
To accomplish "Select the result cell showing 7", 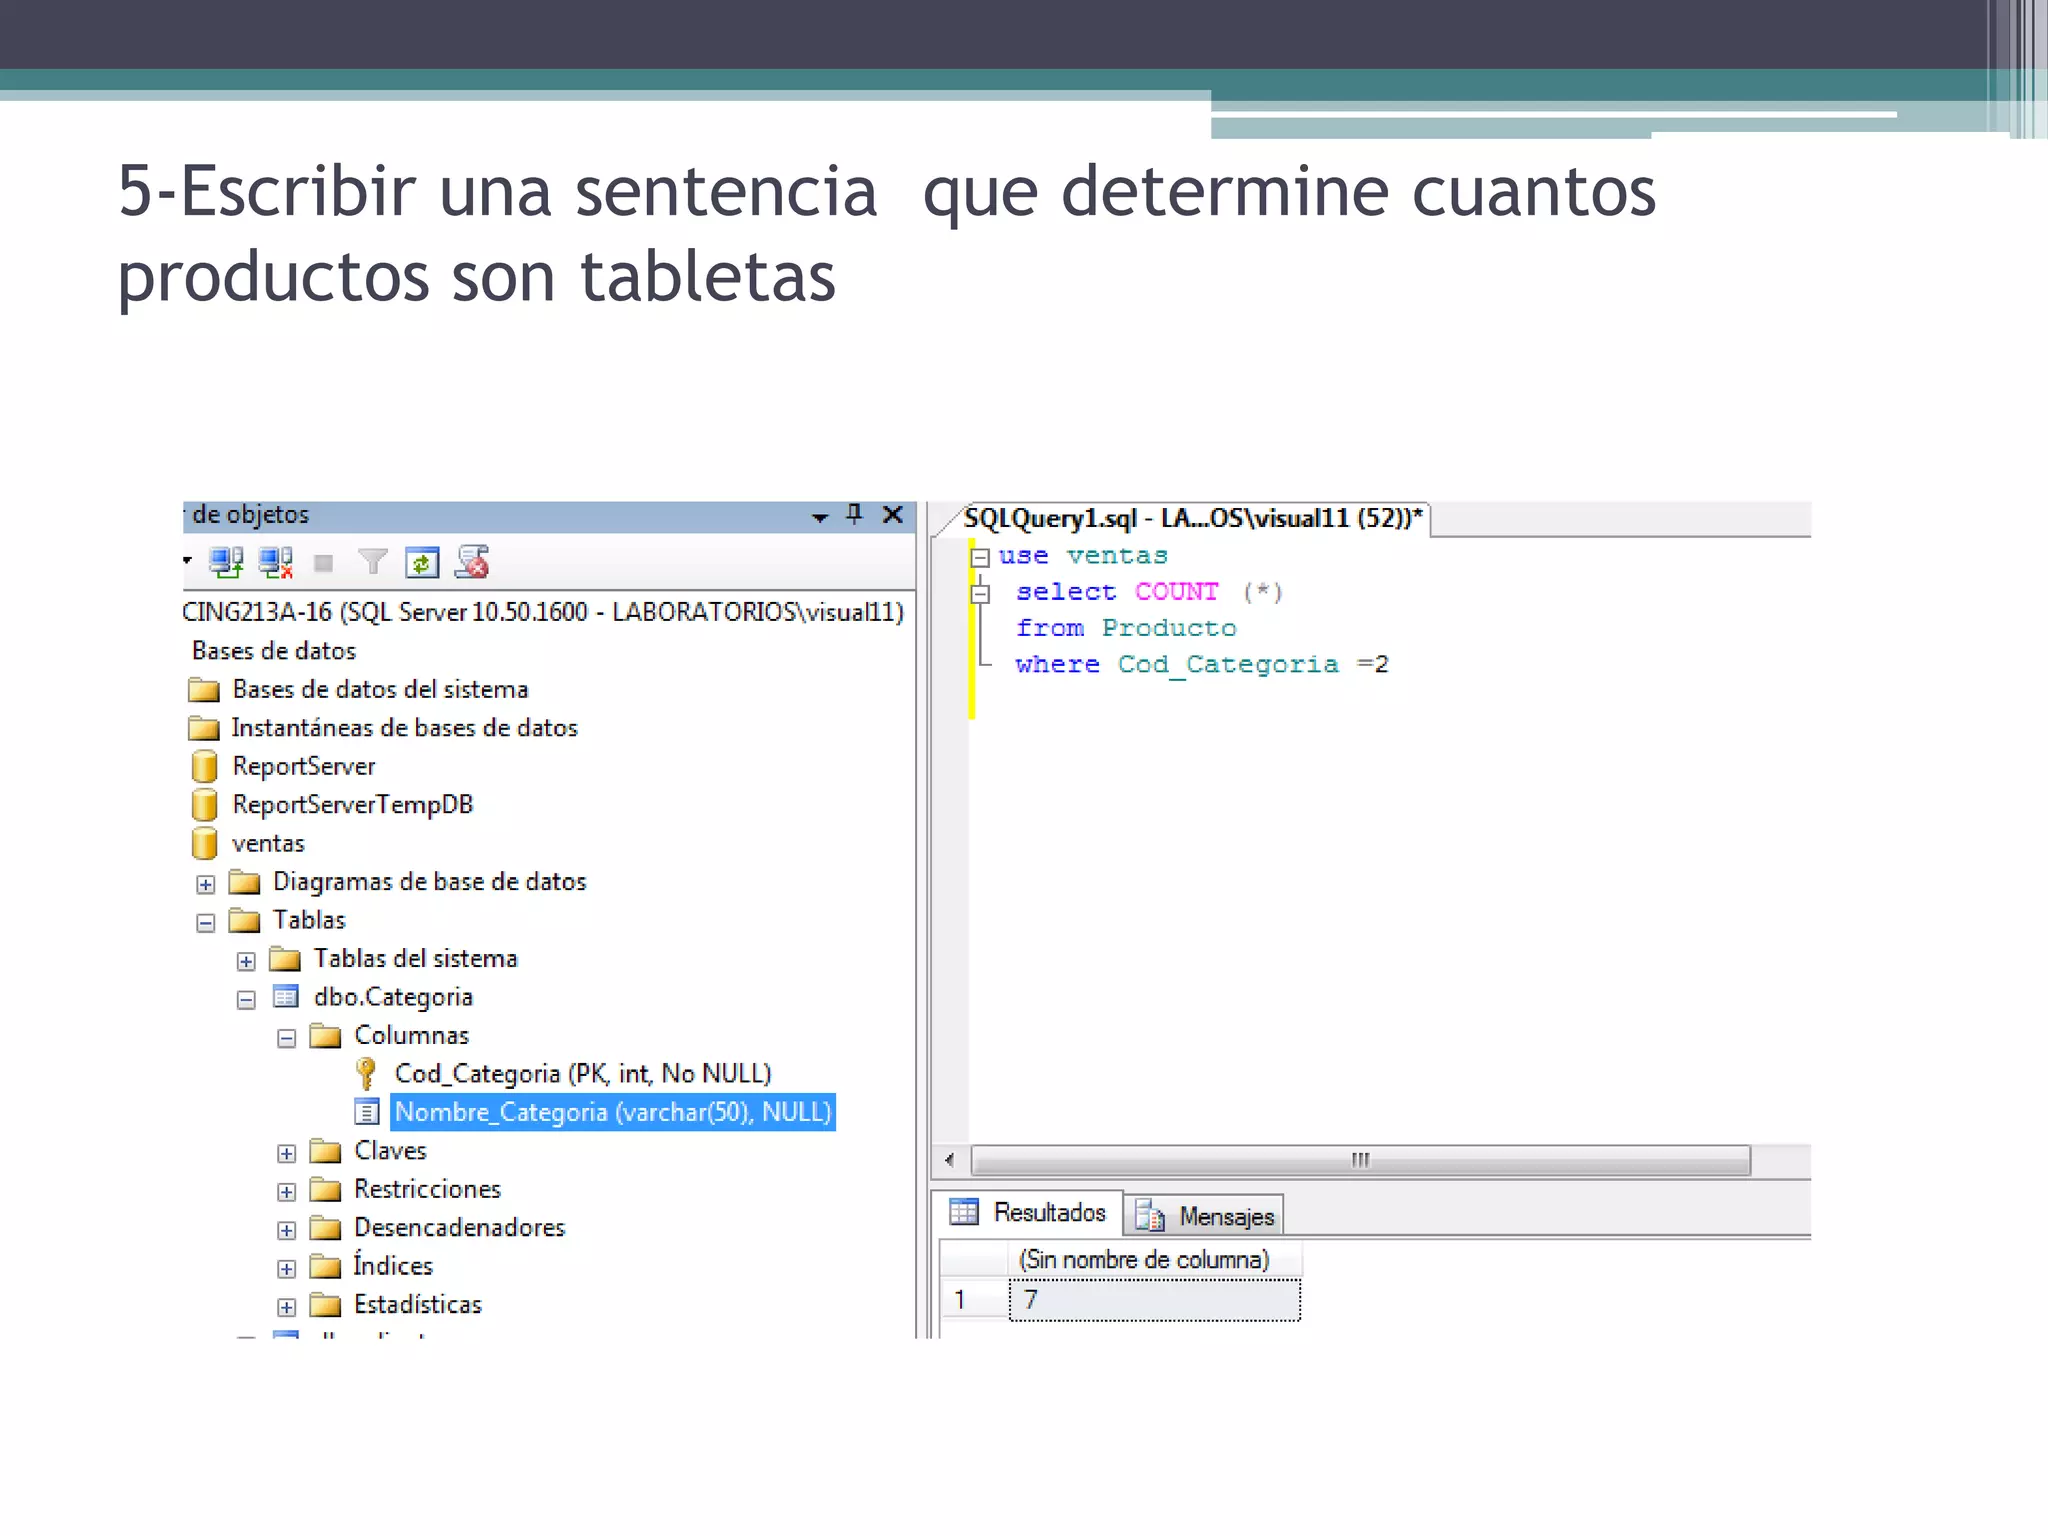I will 1155,1300.
